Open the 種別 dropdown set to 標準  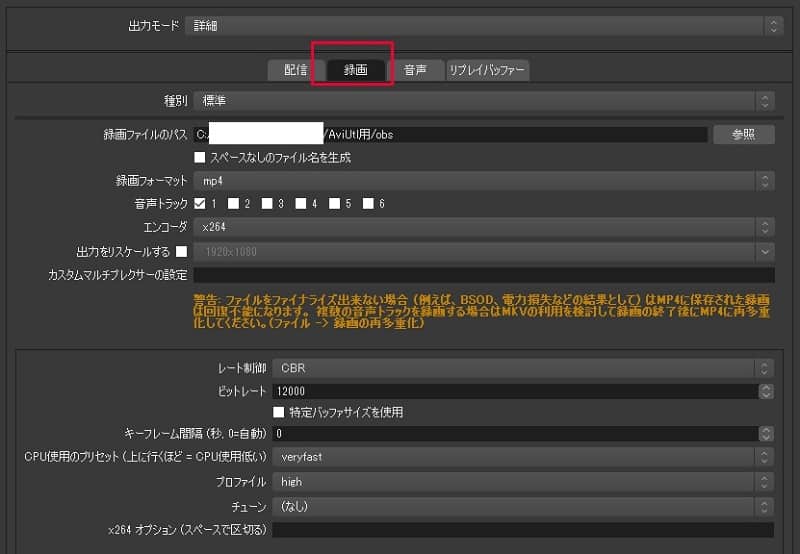tap(484, 100)
